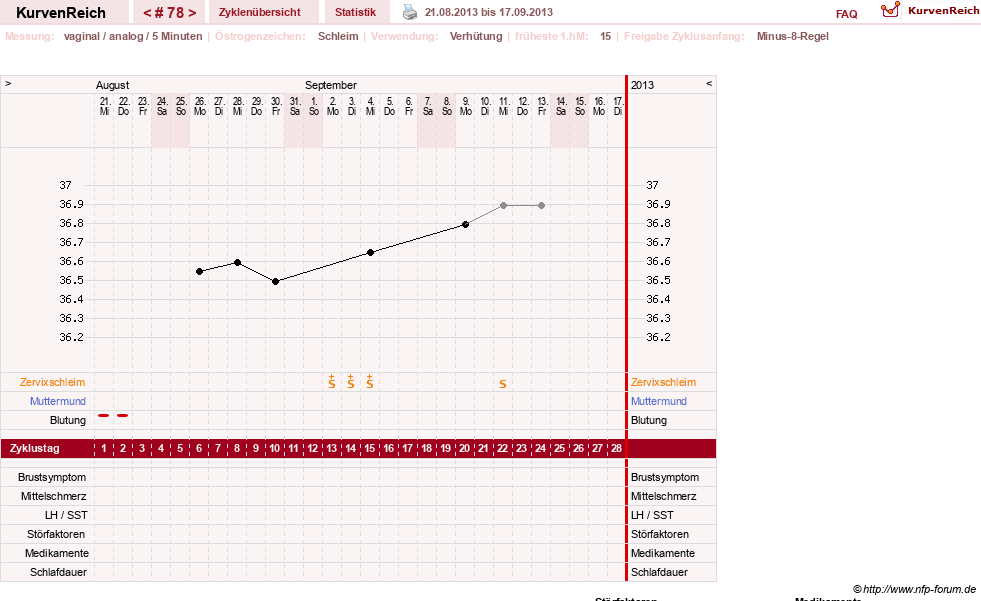This screenshot has width=981, height=601.
Task: Click the S mucus symbol on cycle day 22
Action: coord(503,384)
